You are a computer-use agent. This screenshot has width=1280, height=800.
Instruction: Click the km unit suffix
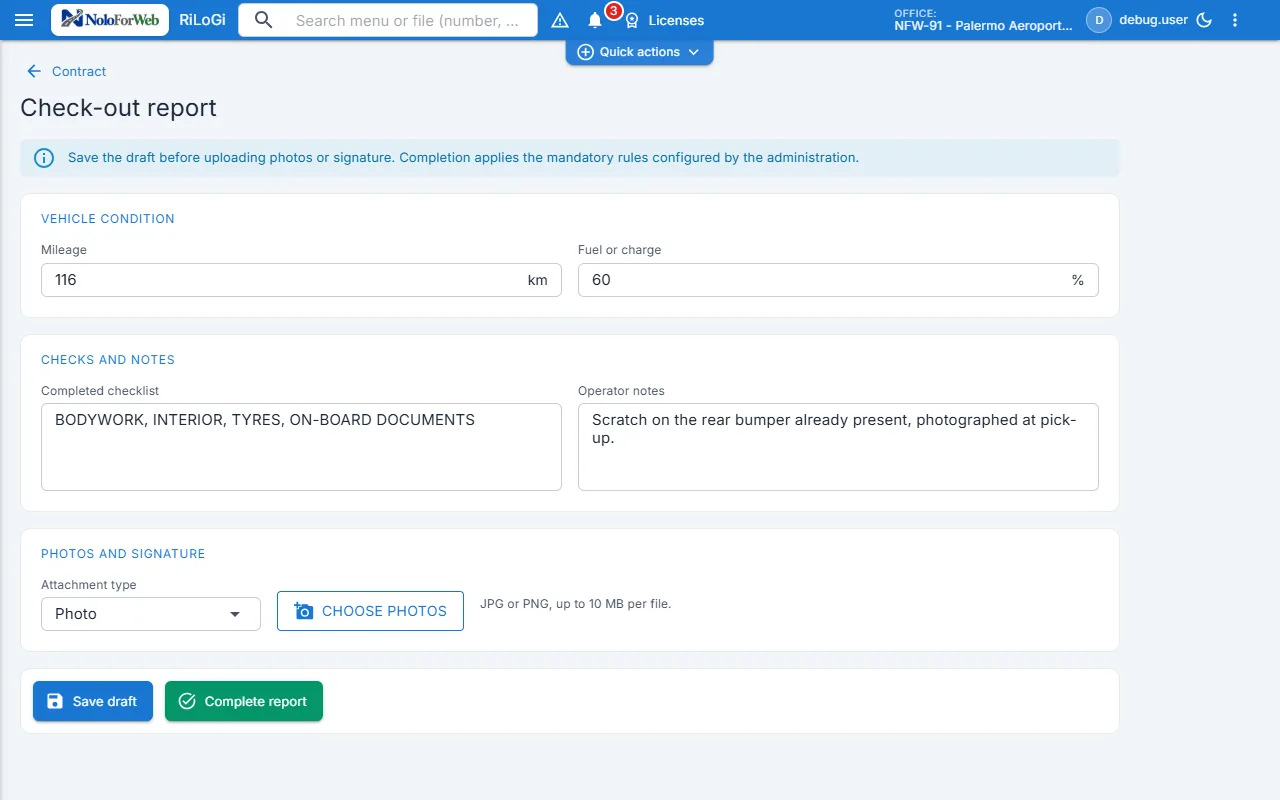pyautogui.click(x=538, y=280)
